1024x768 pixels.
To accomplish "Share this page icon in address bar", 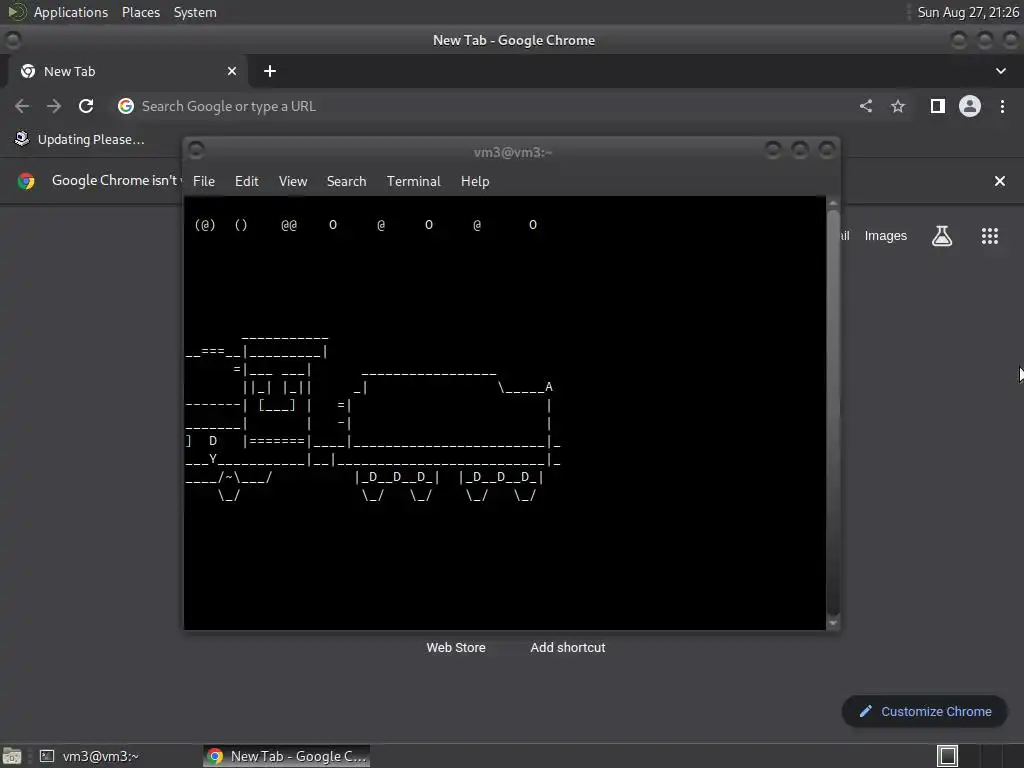I will [866, 106].
